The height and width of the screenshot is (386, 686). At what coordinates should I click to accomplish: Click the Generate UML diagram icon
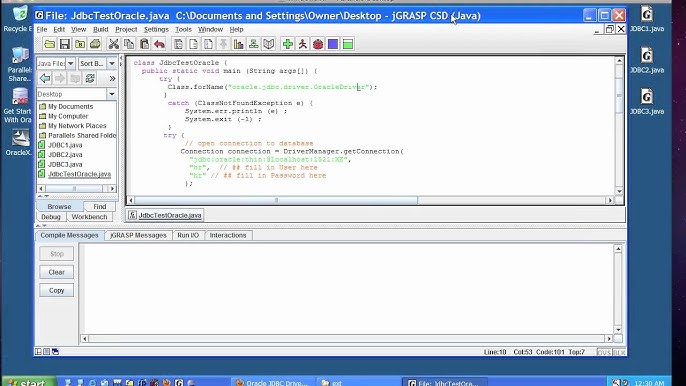click(x=253, y=44)
